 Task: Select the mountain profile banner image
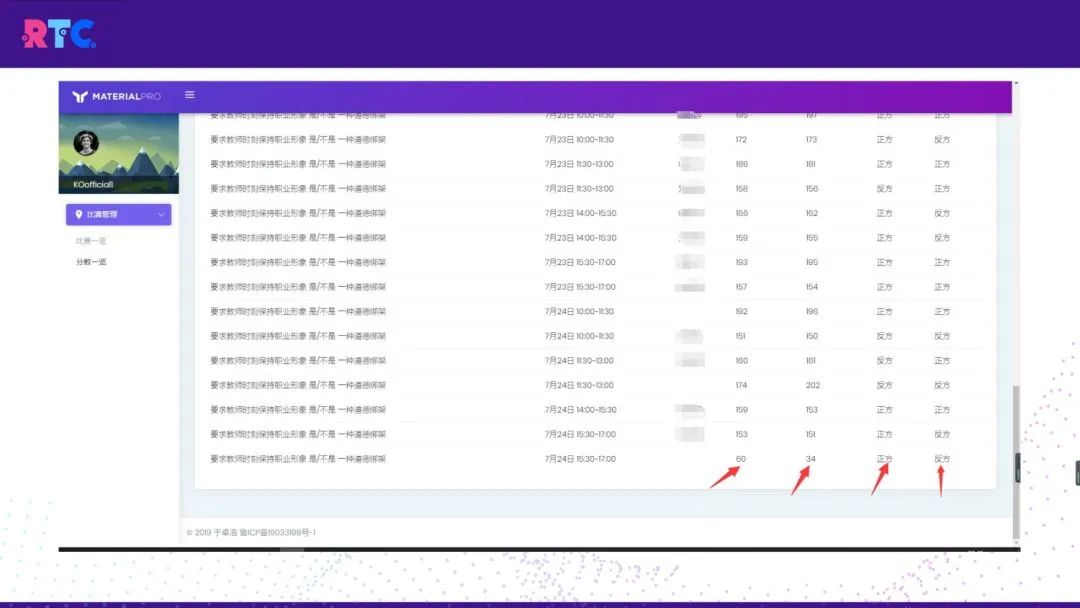(118, 154)
